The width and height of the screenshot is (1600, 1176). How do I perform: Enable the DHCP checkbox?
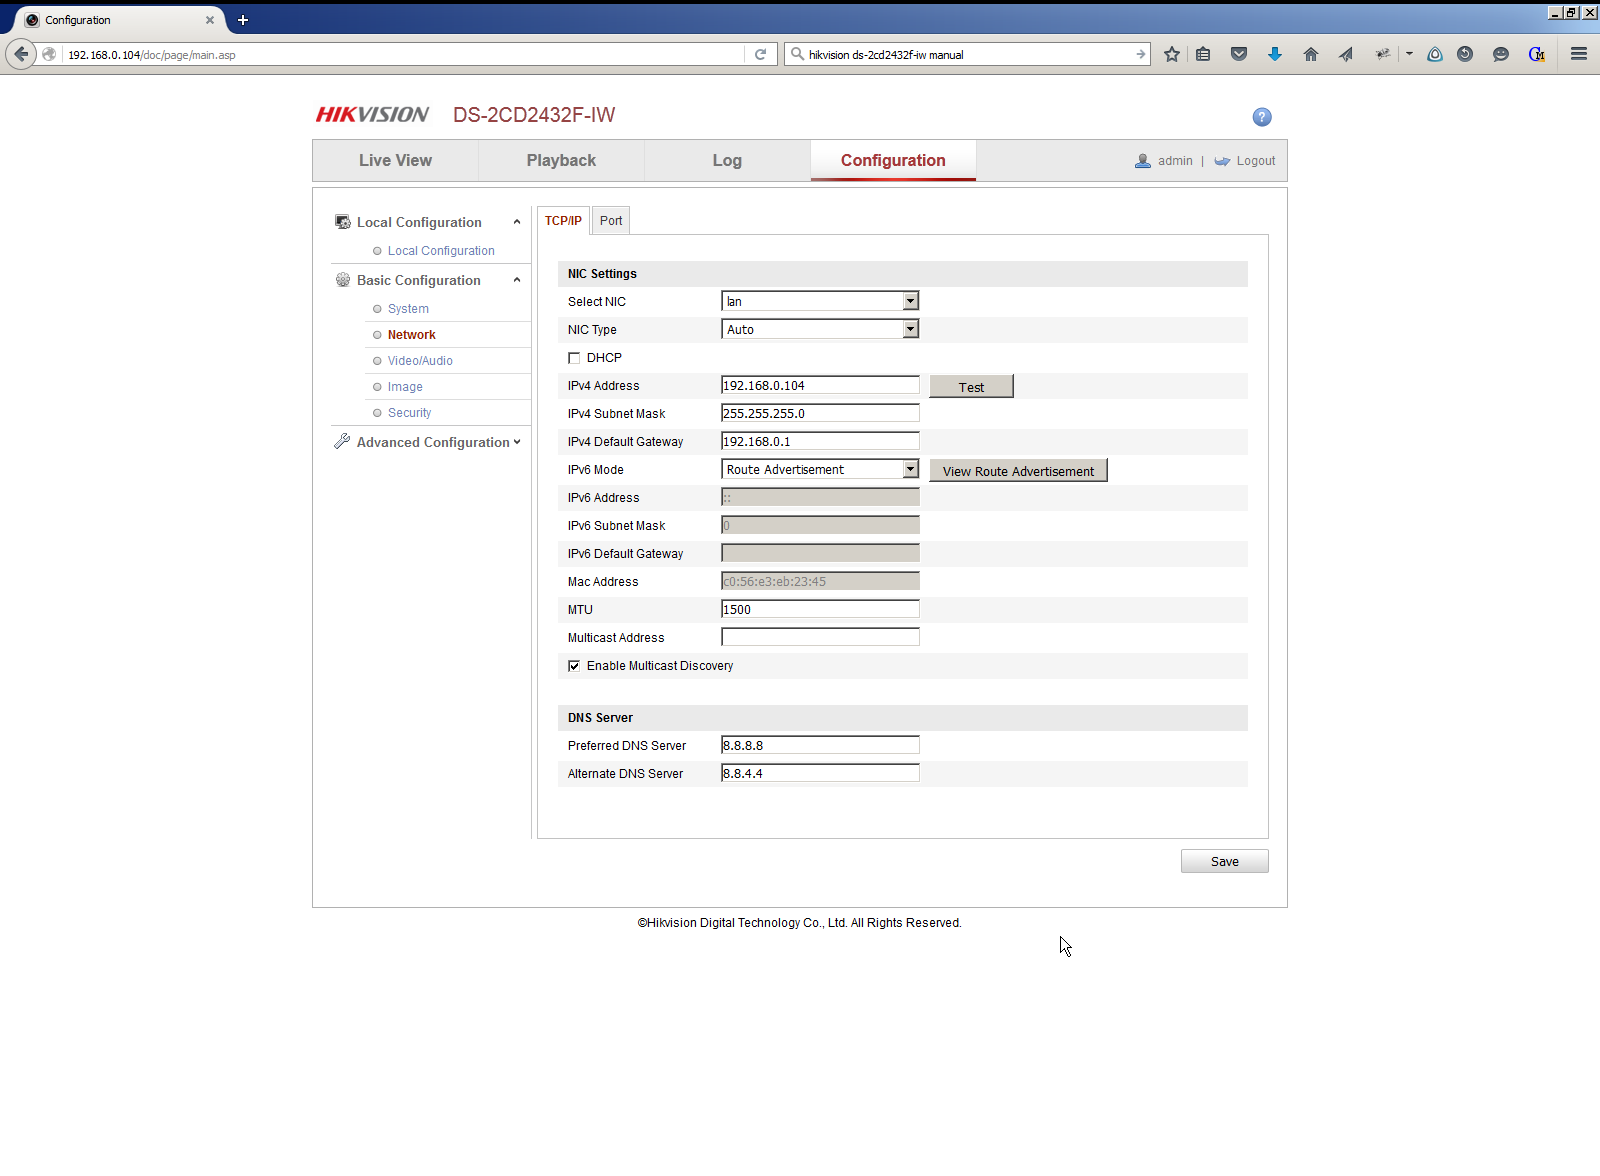pos(574,358)
